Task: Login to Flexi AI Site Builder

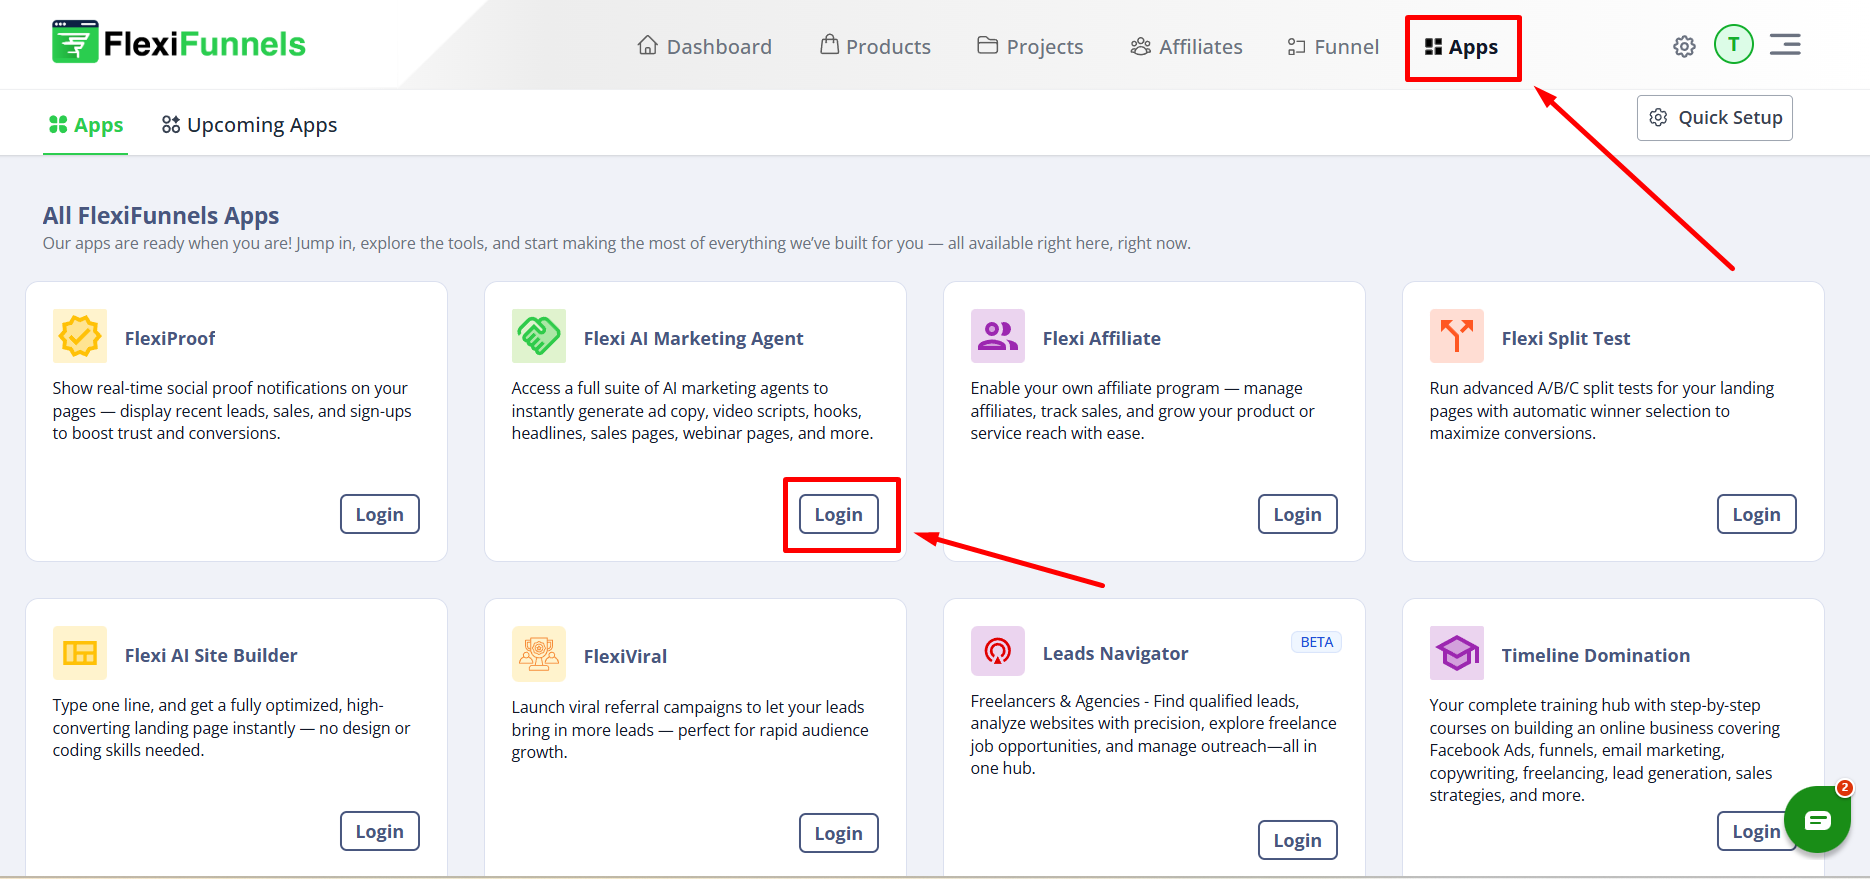Action: 380,831
